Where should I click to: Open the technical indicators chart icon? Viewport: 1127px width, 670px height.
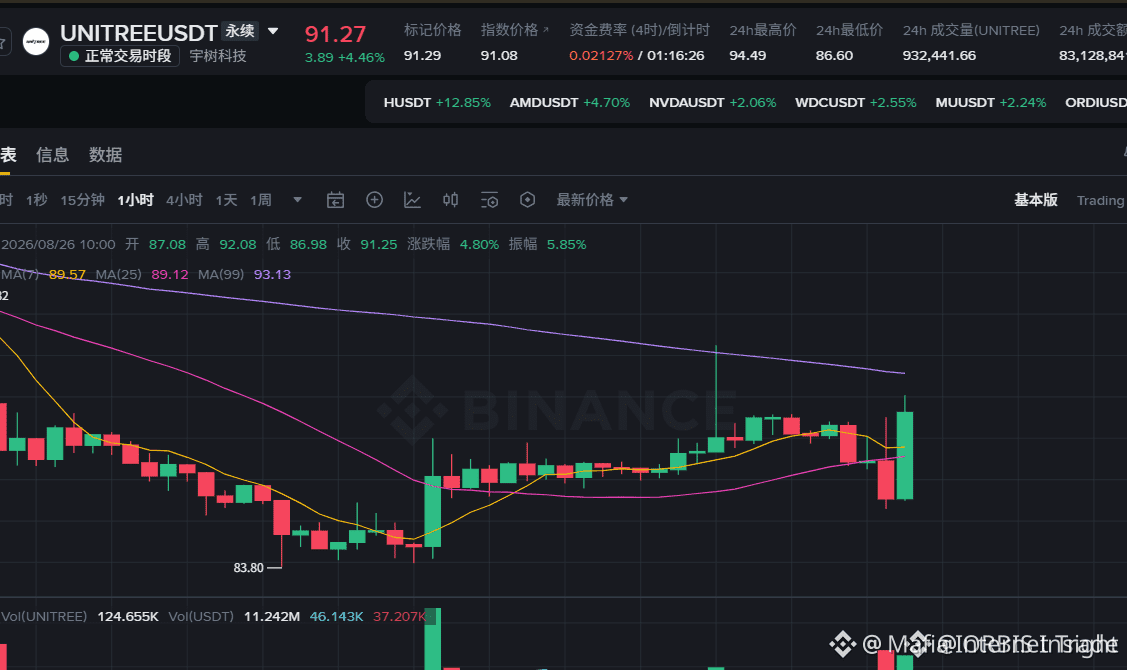[x=413, y=200]
